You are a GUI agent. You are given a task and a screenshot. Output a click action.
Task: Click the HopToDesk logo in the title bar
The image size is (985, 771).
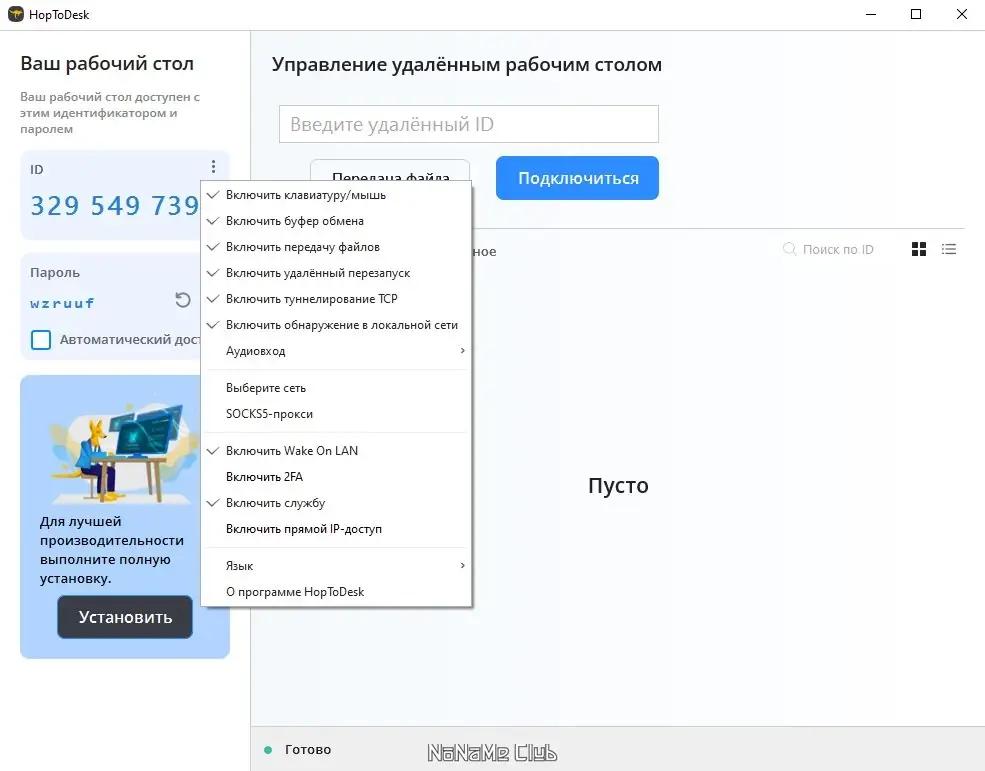(x=15, y=14)
